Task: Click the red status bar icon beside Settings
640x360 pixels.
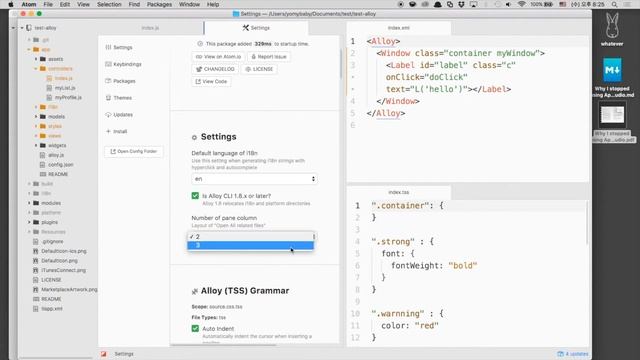Action: (x=104, y=354)
